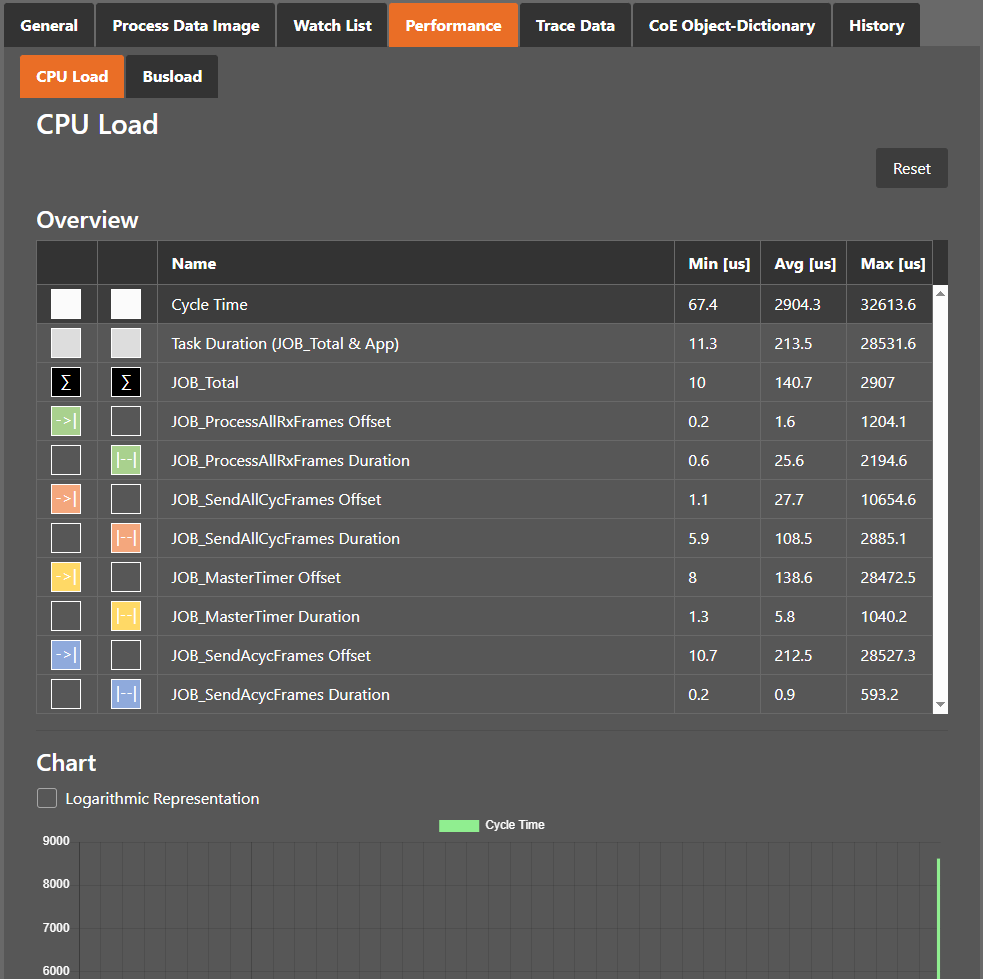The height and width of the screenshot is (979, 983).
Task: Click the Avg [us] column header
Action: pos(804,263)
